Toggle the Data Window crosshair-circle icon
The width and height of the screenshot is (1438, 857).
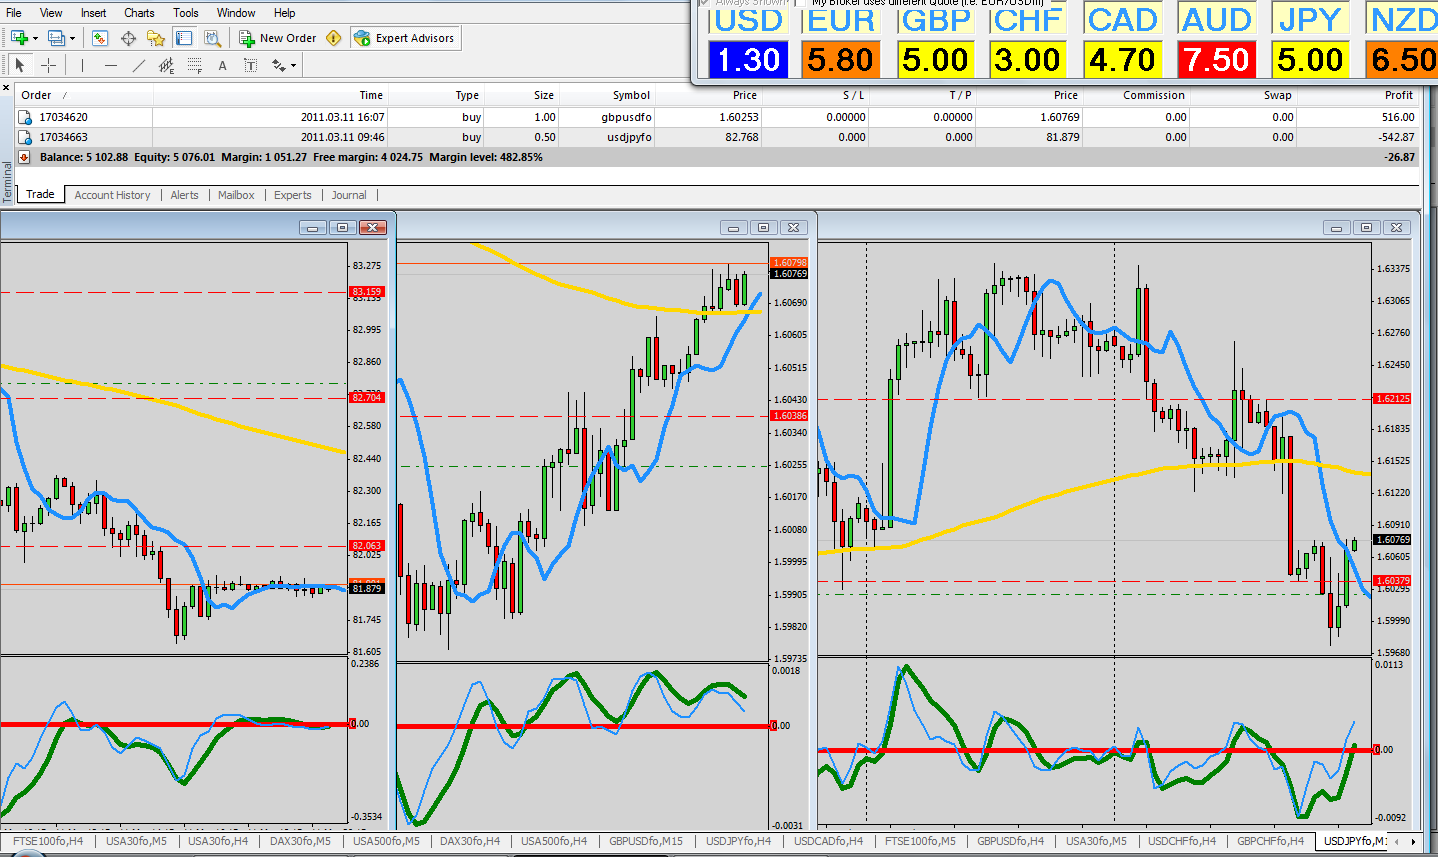(128, 38)
